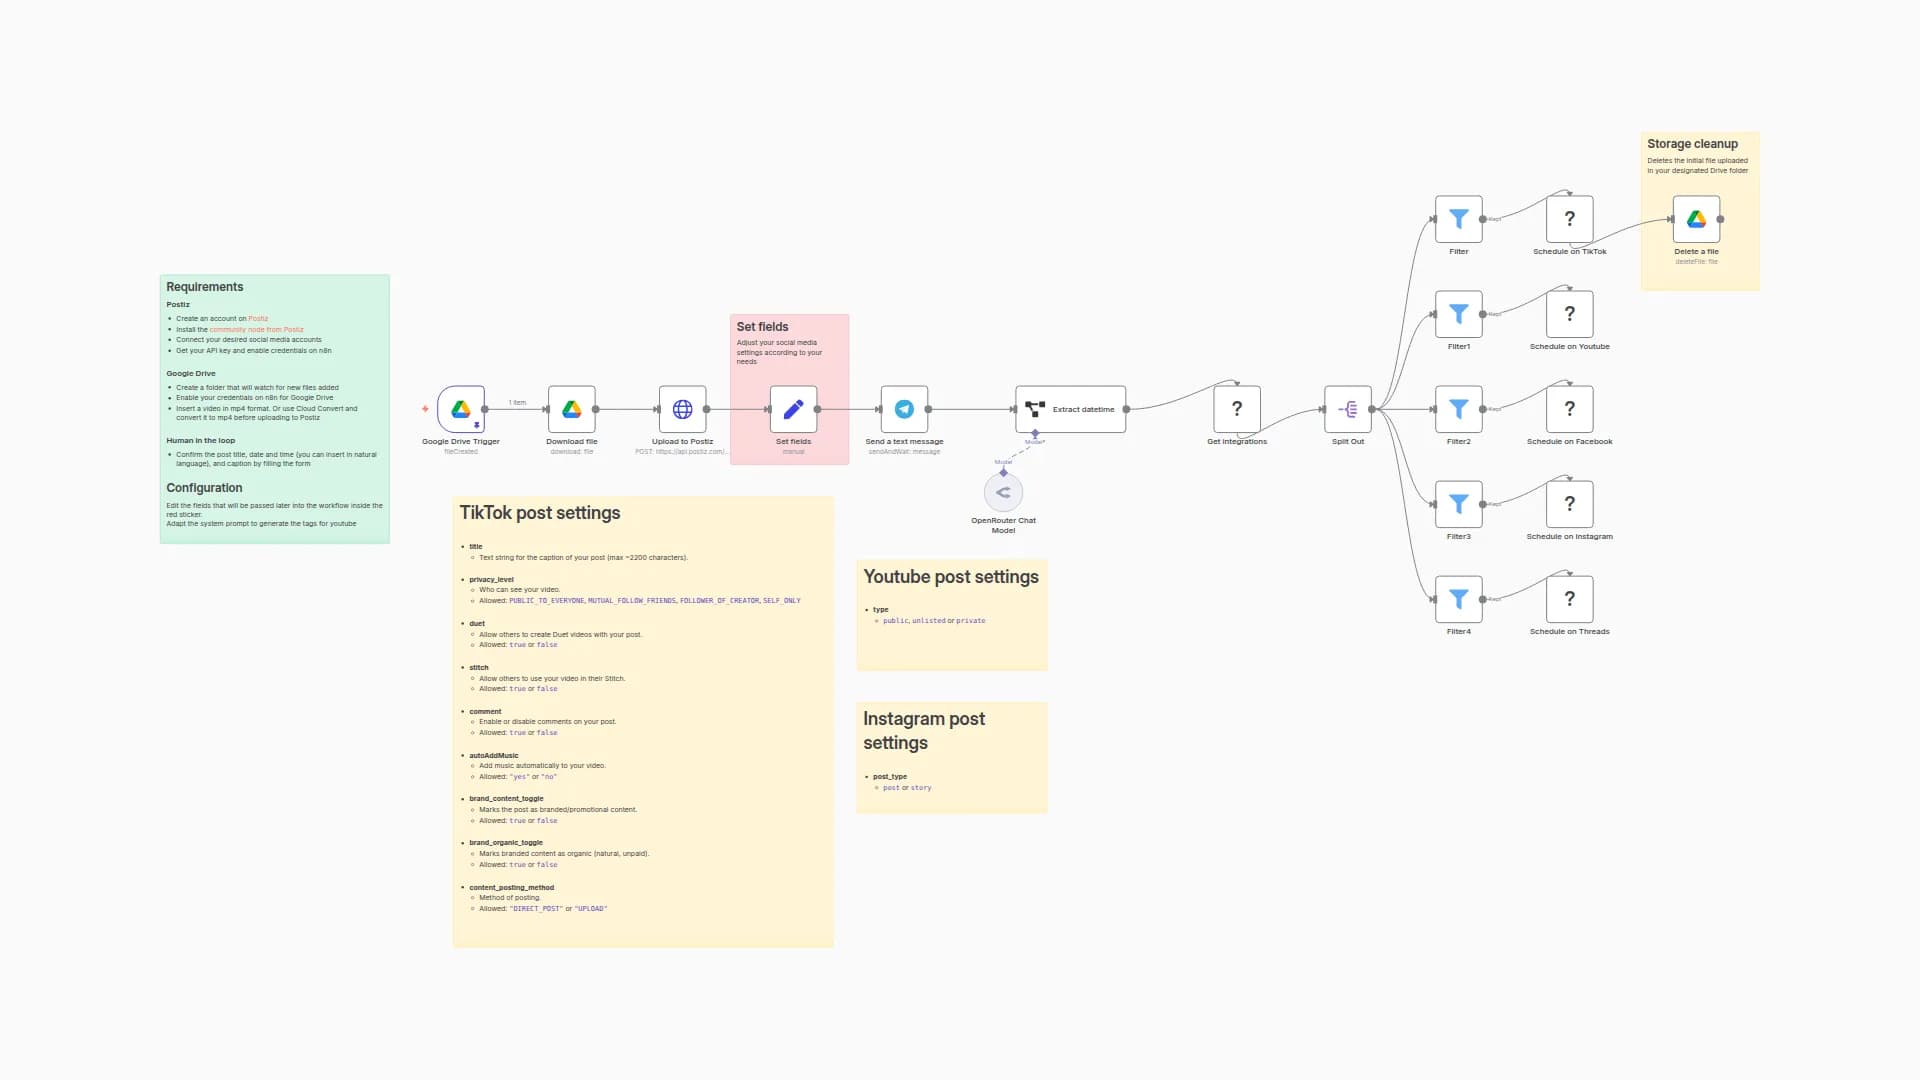This screenshot has width=1920, height=1080.
Task: Open the Telegram Send a text message node
Action: click(904, 409)
